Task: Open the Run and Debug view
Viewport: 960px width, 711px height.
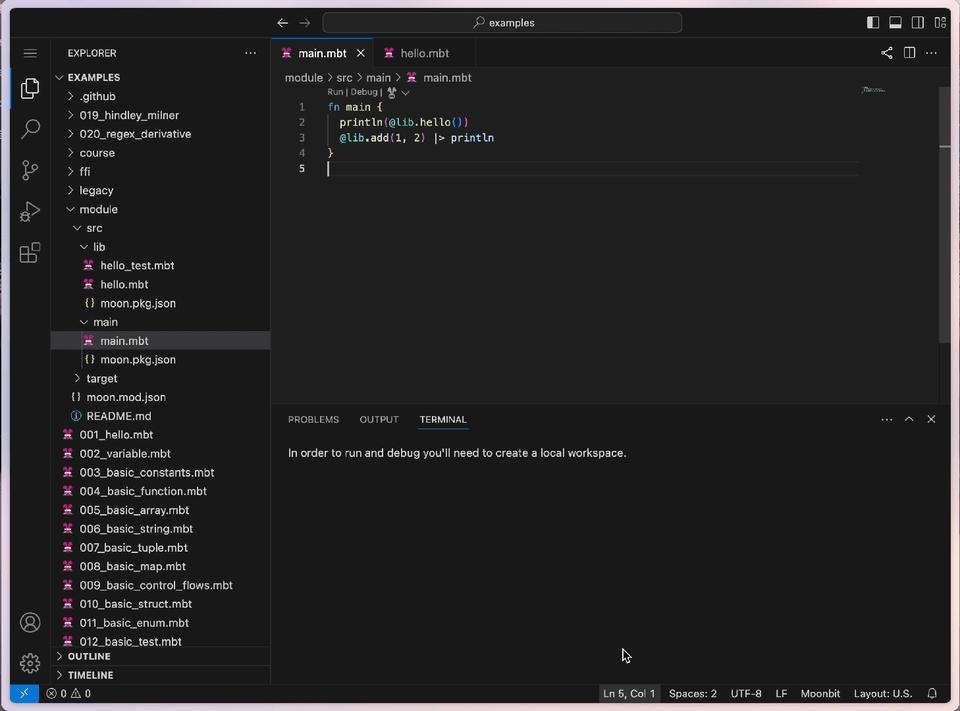Action: pyautogui.click(x=29, y=211)
